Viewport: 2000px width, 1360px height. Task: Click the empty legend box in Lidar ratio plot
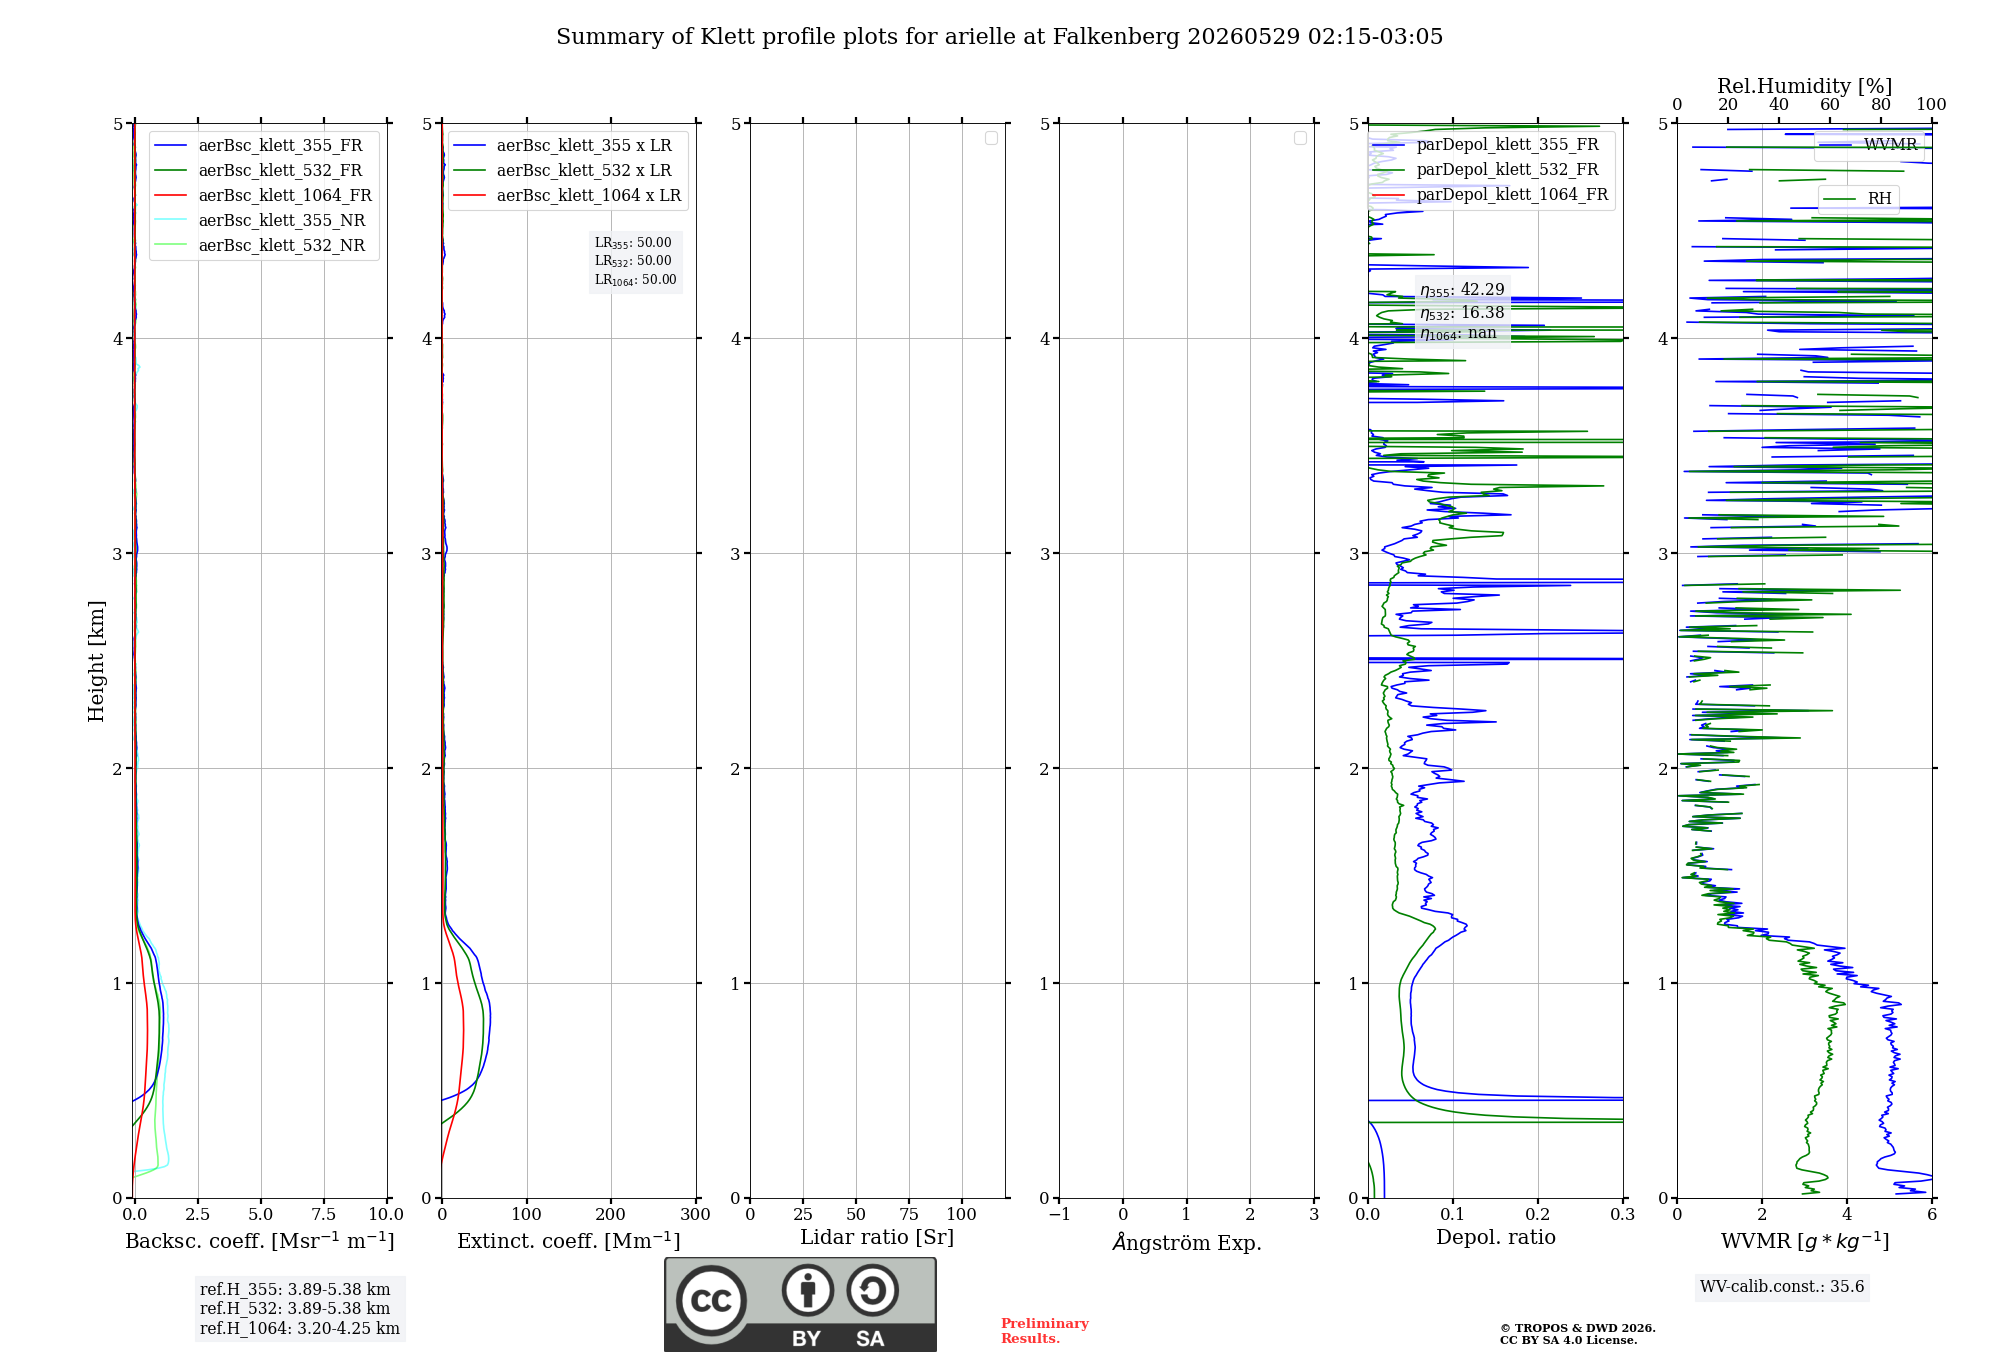pos(991,138)
